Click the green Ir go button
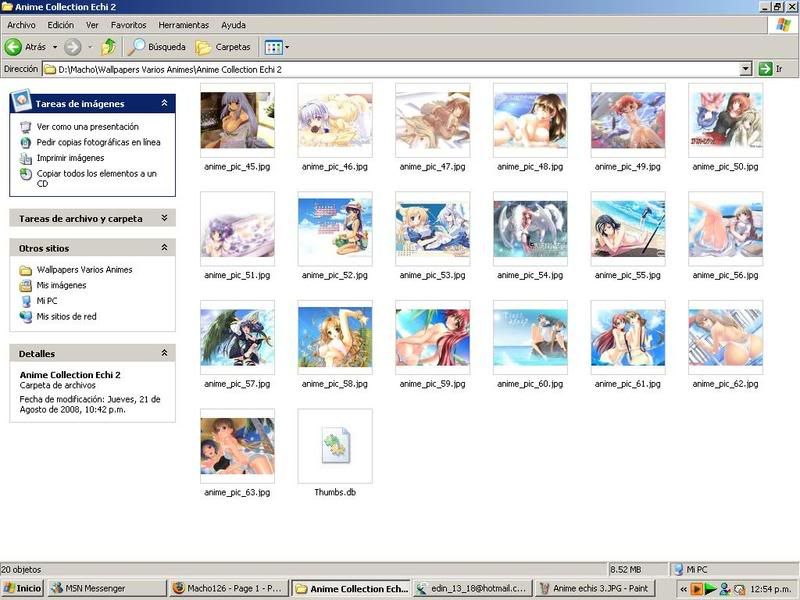The image size is (800, 600). pos(770,68)
